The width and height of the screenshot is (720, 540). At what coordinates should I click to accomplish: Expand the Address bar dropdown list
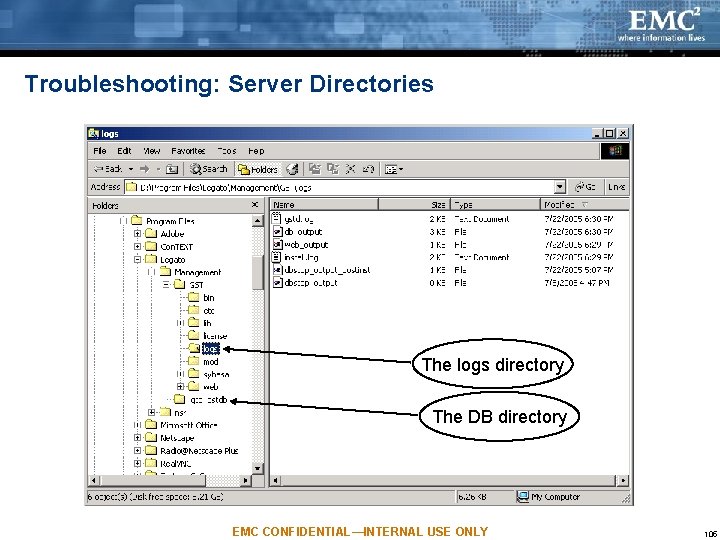560,187
